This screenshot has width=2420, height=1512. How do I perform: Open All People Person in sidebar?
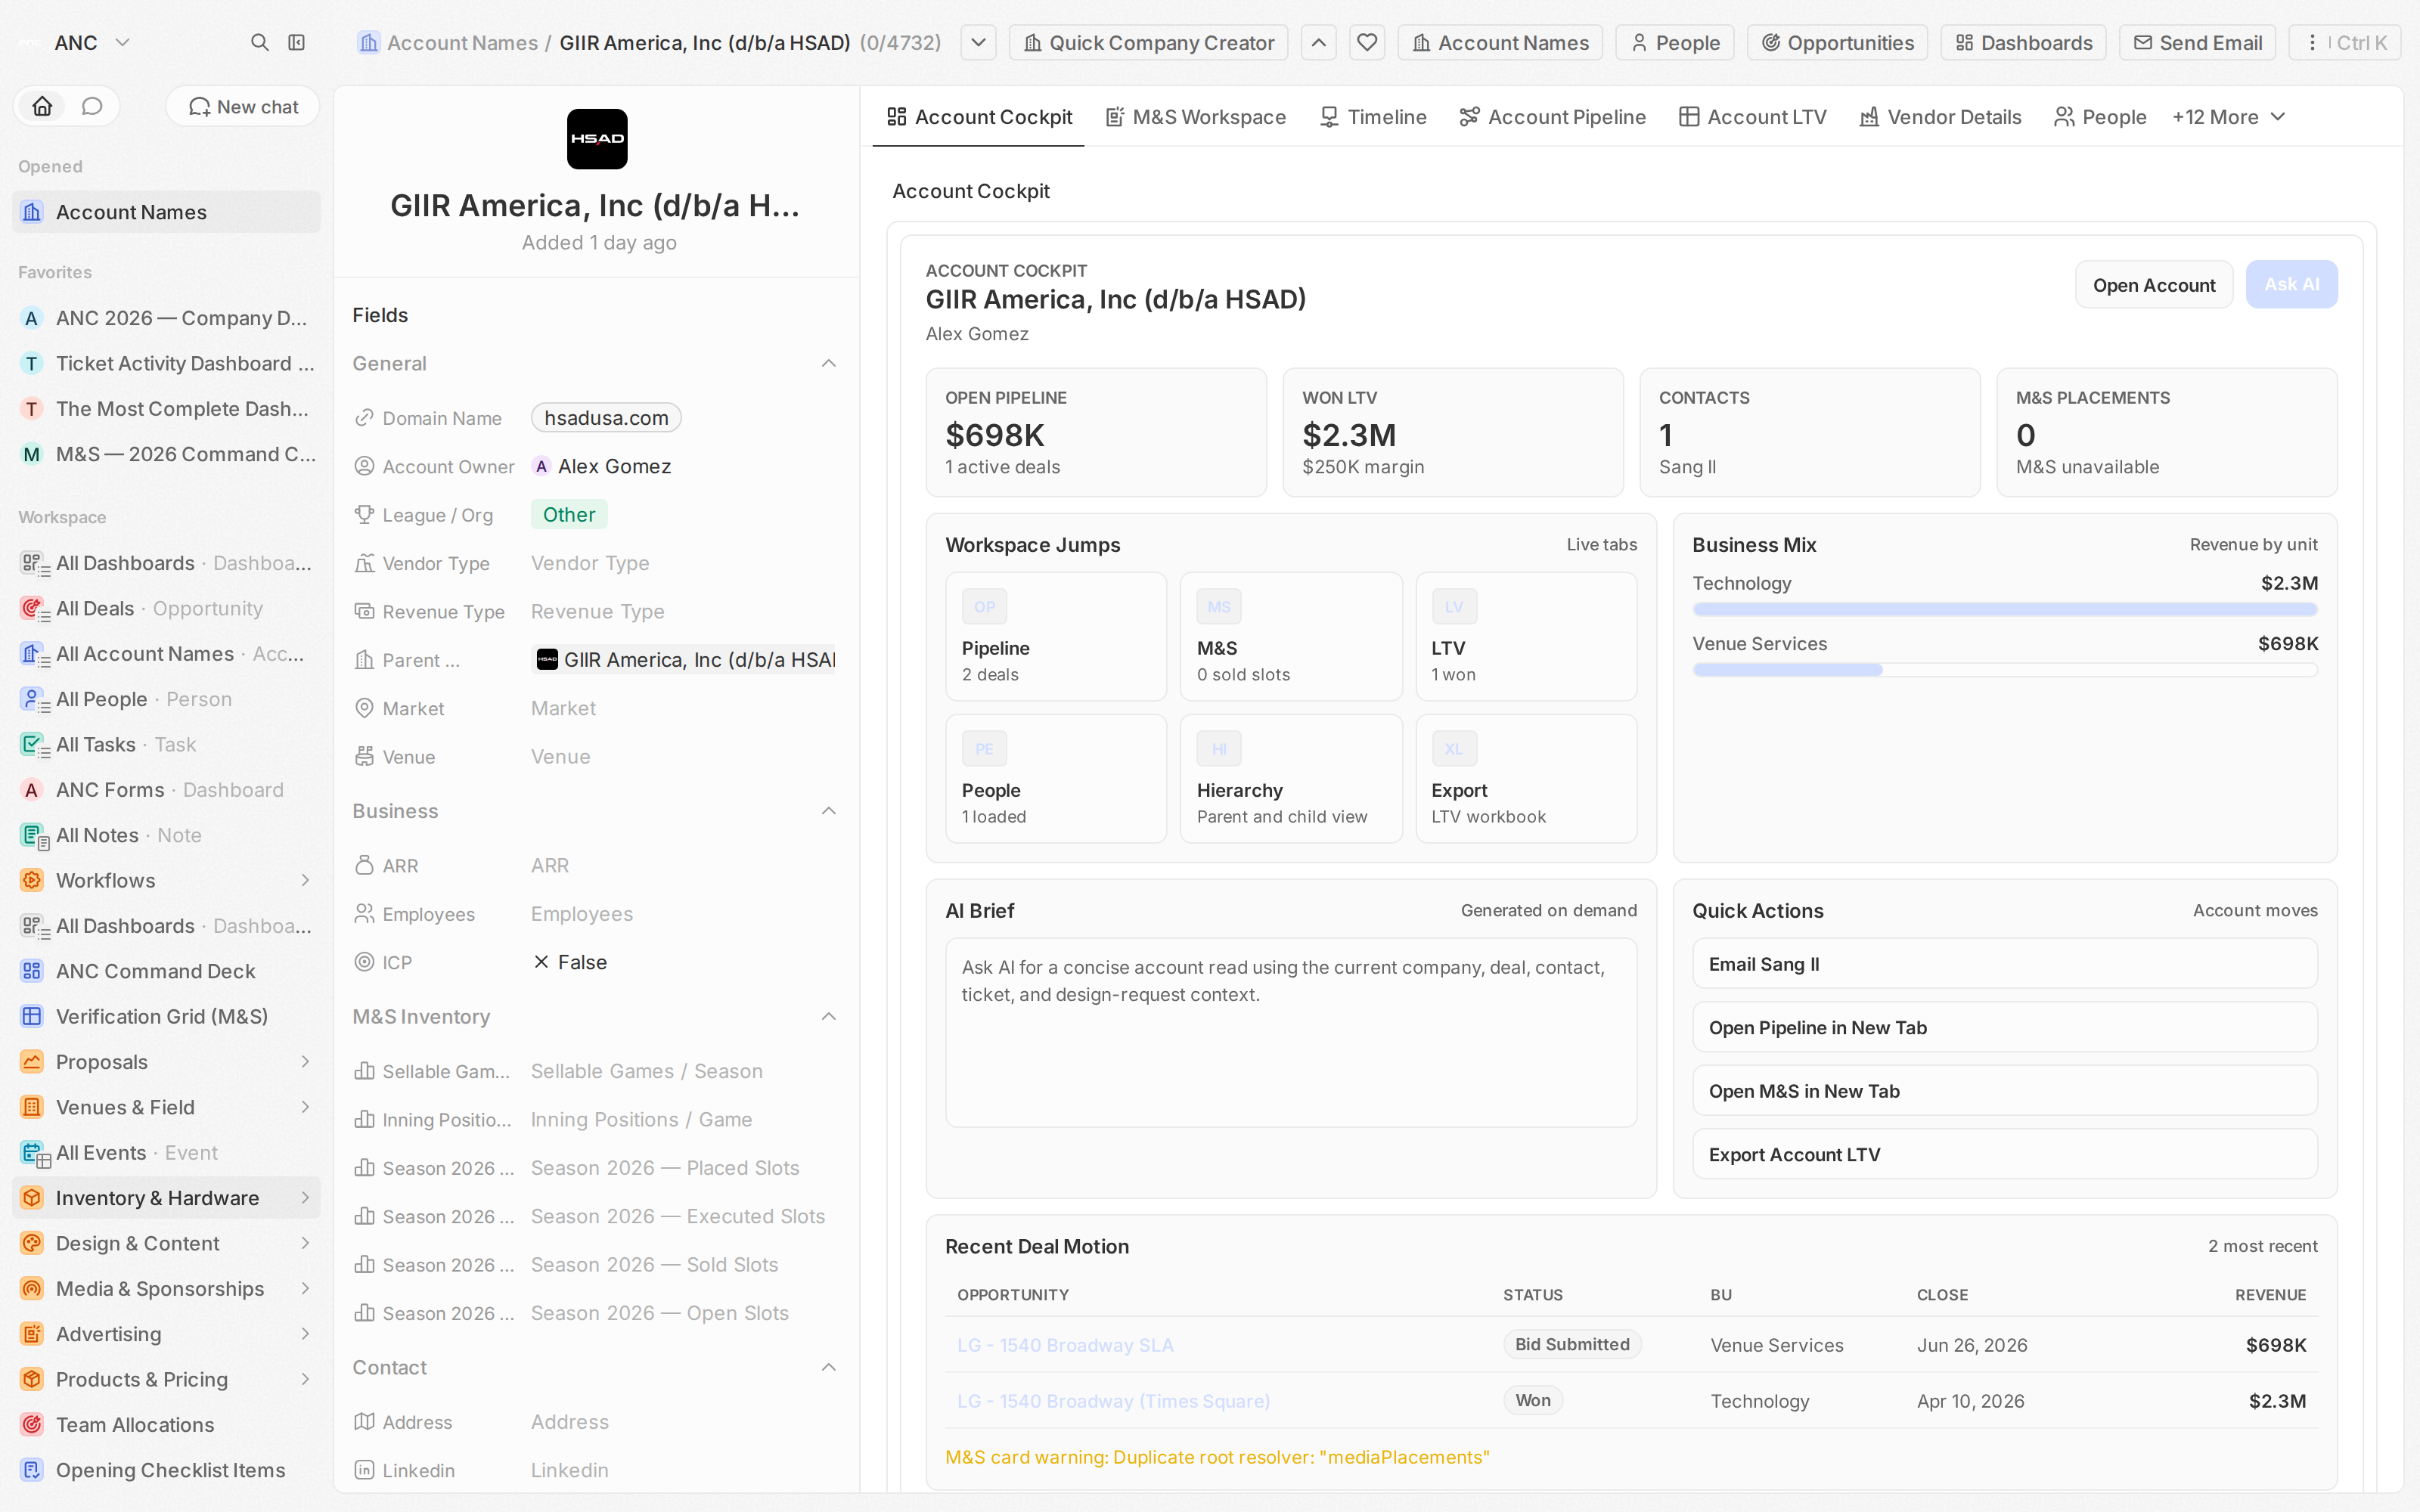[166, 699]
